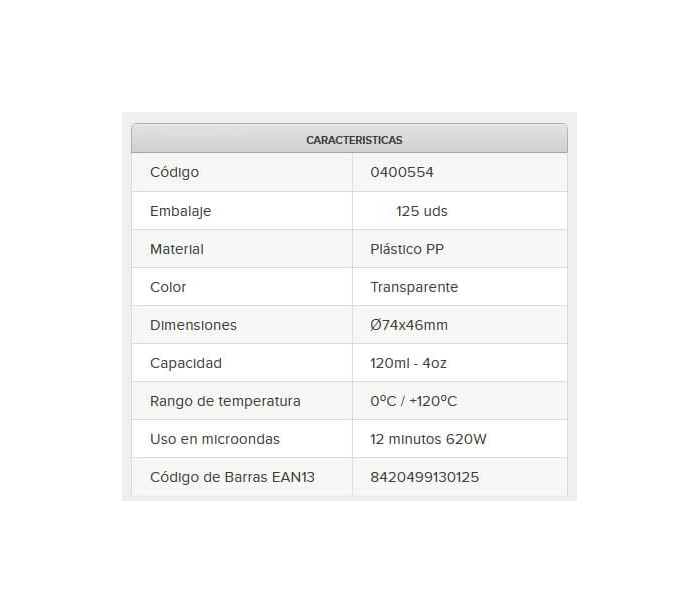The height and width of the screenshot is (614, 700).
Task: Select the Embalaje row label
Action: (180, 211)
